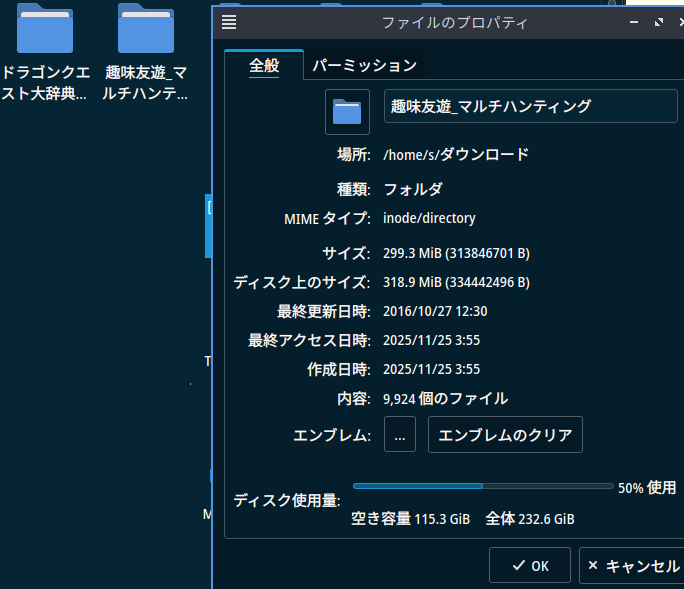Select the 趣味友遊_マルチハンテ desktop folder icon
The width and height of the screenshot is (684, 589).
[146, 30]
